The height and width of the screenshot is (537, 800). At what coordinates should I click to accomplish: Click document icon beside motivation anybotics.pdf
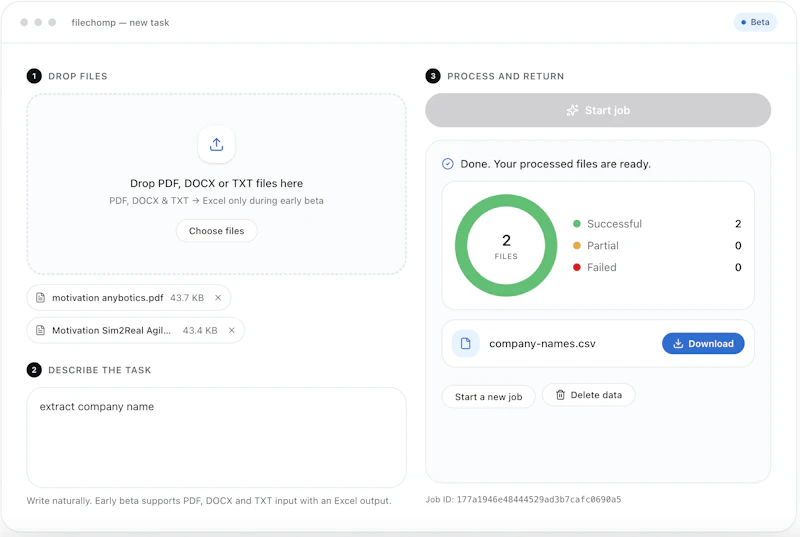pos(40,297)
